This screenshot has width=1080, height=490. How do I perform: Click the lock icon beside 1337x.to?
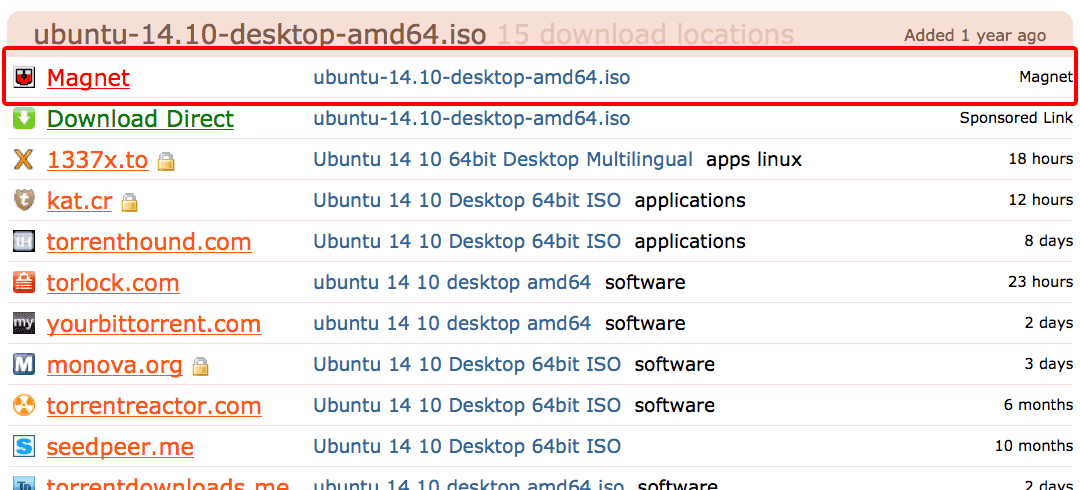point(165,162)
